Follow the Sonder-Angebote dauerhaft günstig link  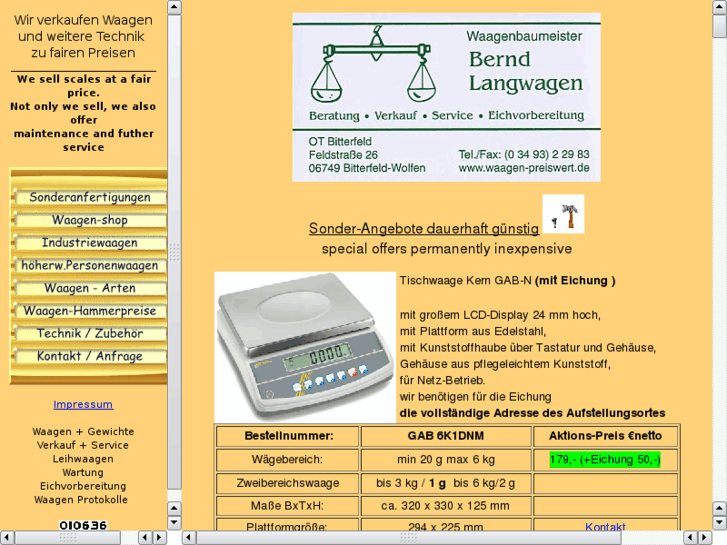click(424, 229)
